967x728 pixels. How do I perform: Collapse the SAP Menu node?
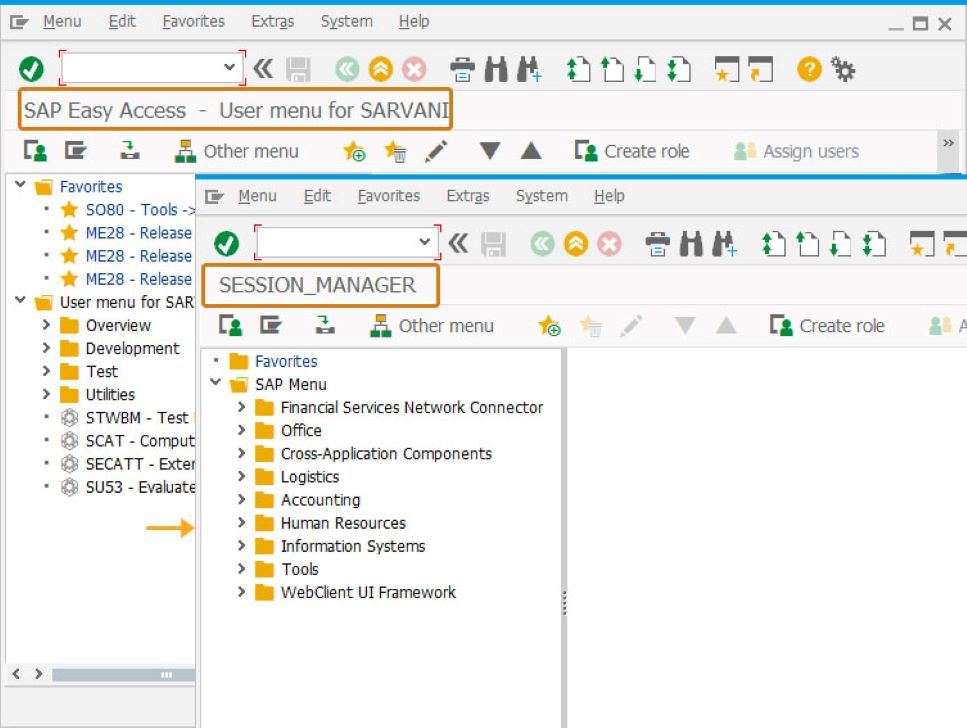[x=215, y=383]
